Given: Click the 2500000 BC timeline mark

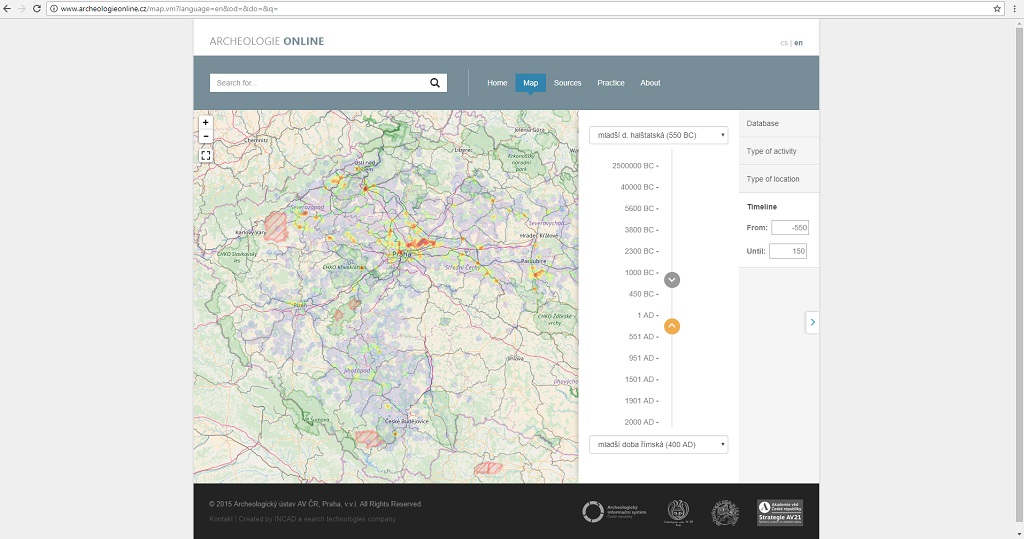Looking at the screenshot, I should [x=635, y=166].
